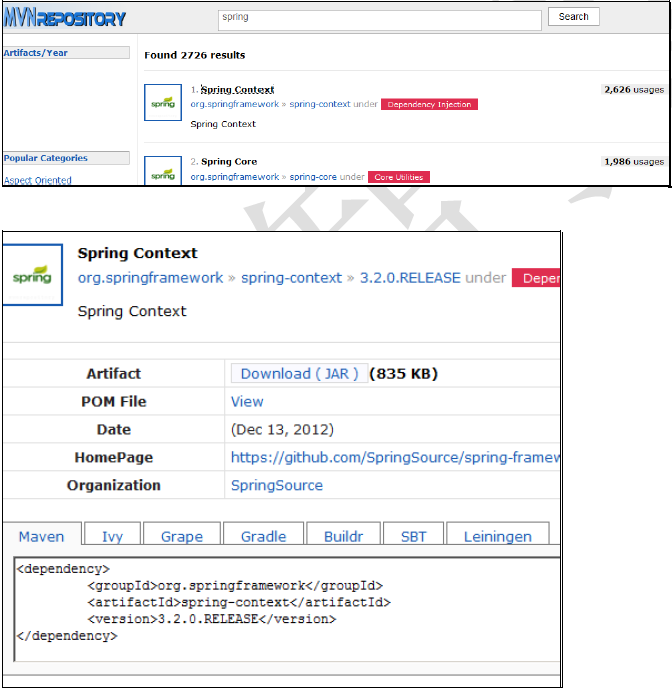
Task: Click the artifact description text below the breadcrumb
Action: point(132,312)
